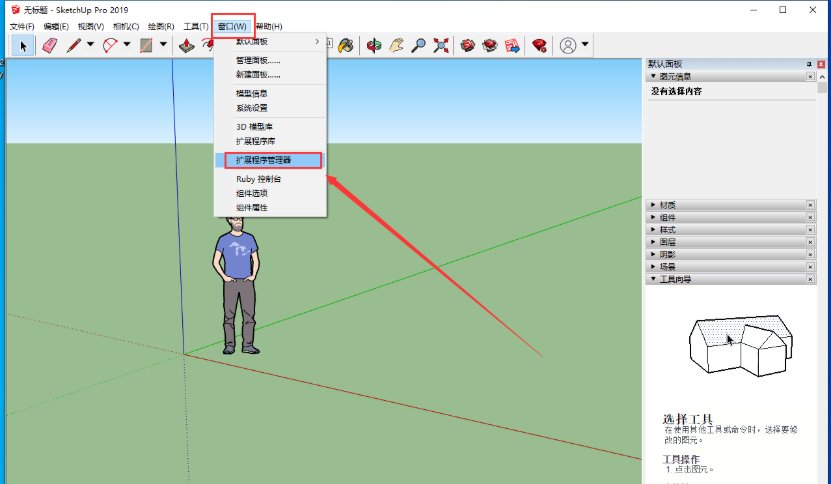Close the 默认面板 tray
This screenshot has width=831, height=484.
[x=821, y=64]
